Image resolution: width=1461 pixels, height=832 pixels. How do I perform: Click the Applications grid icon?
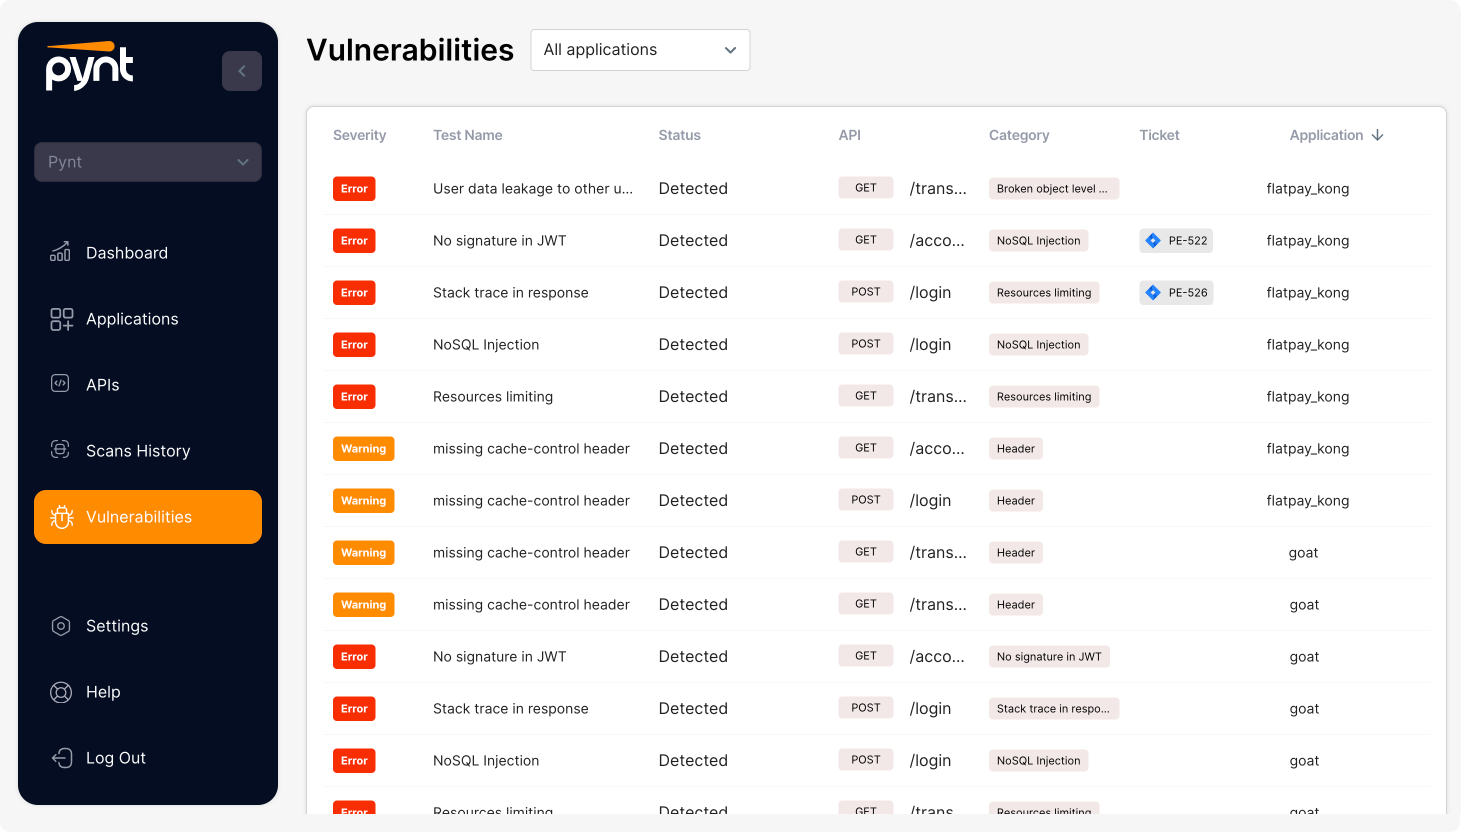coord(60,318)
